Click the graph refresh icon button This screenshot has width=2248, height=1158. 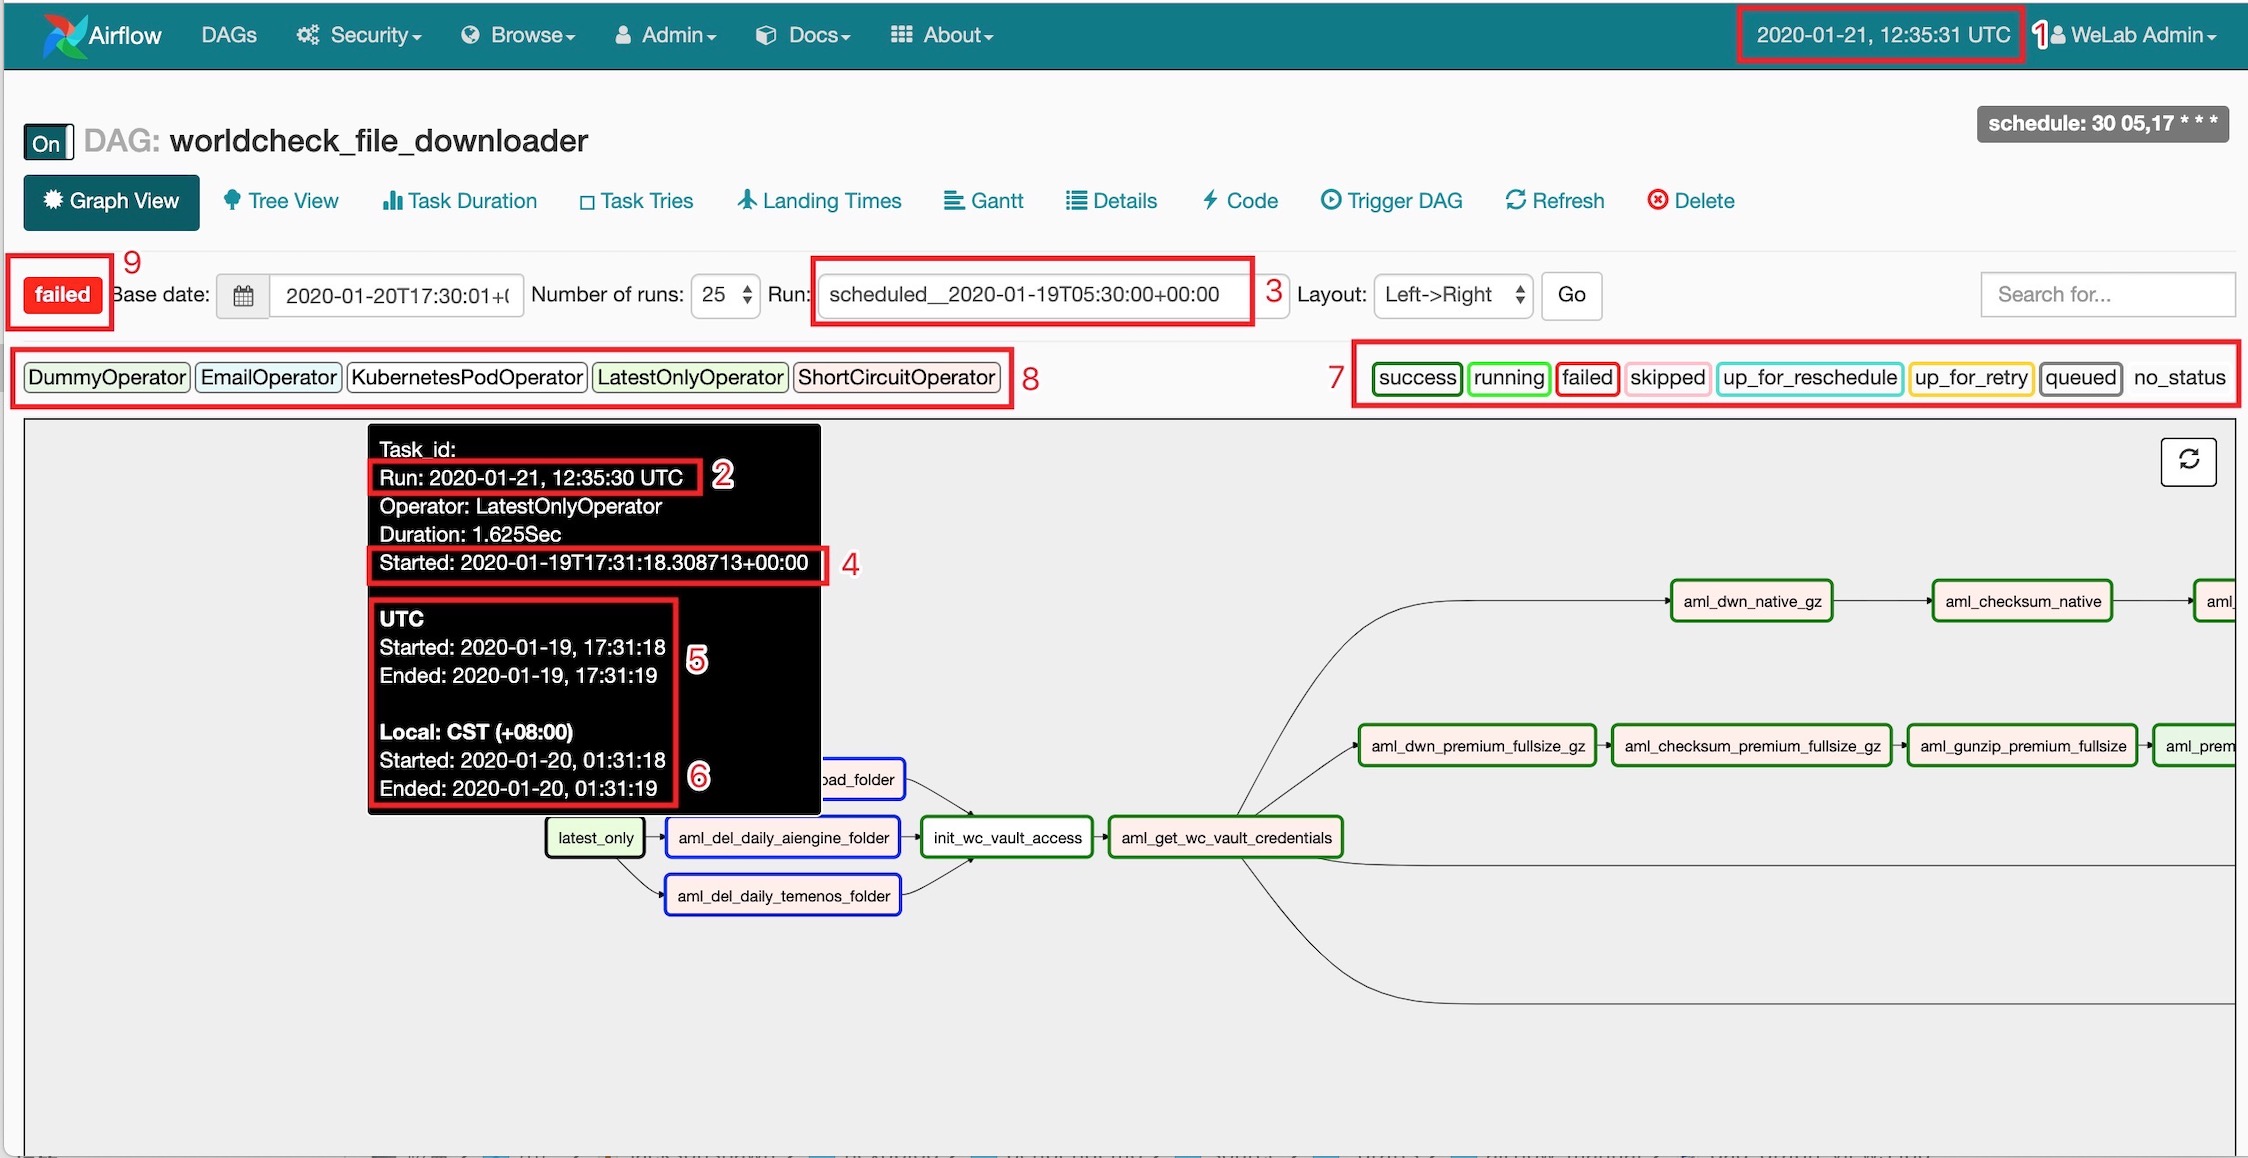(x=2188, y=461)
